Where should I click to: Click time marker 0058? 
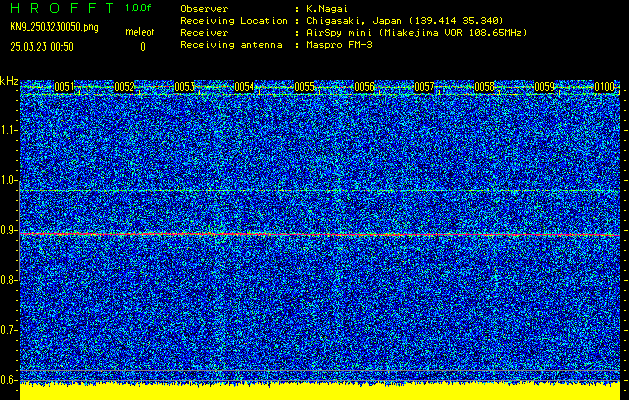(x=485, y=87)
